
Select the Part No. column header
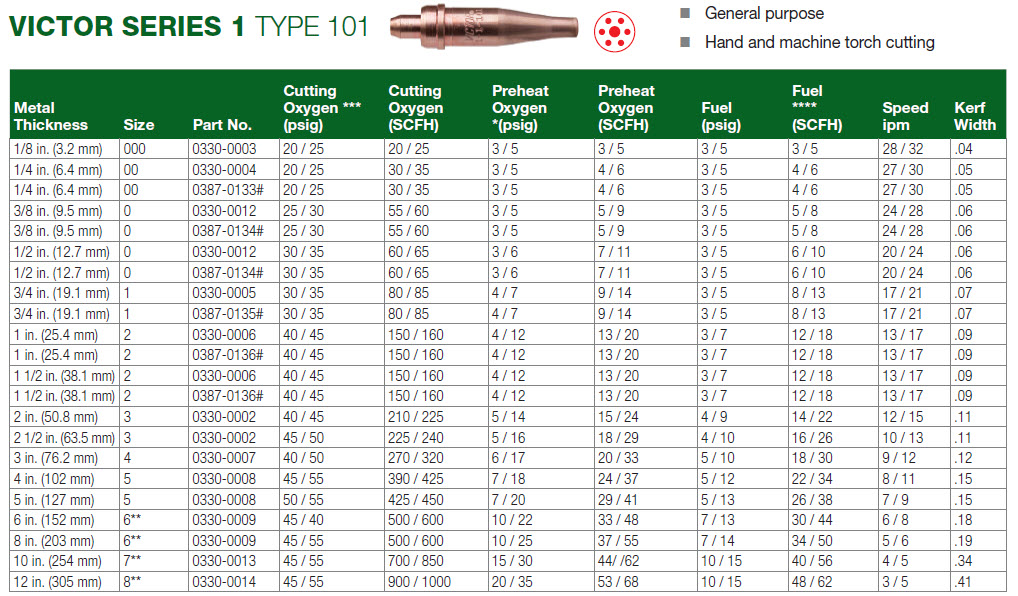tap(222, 125)
